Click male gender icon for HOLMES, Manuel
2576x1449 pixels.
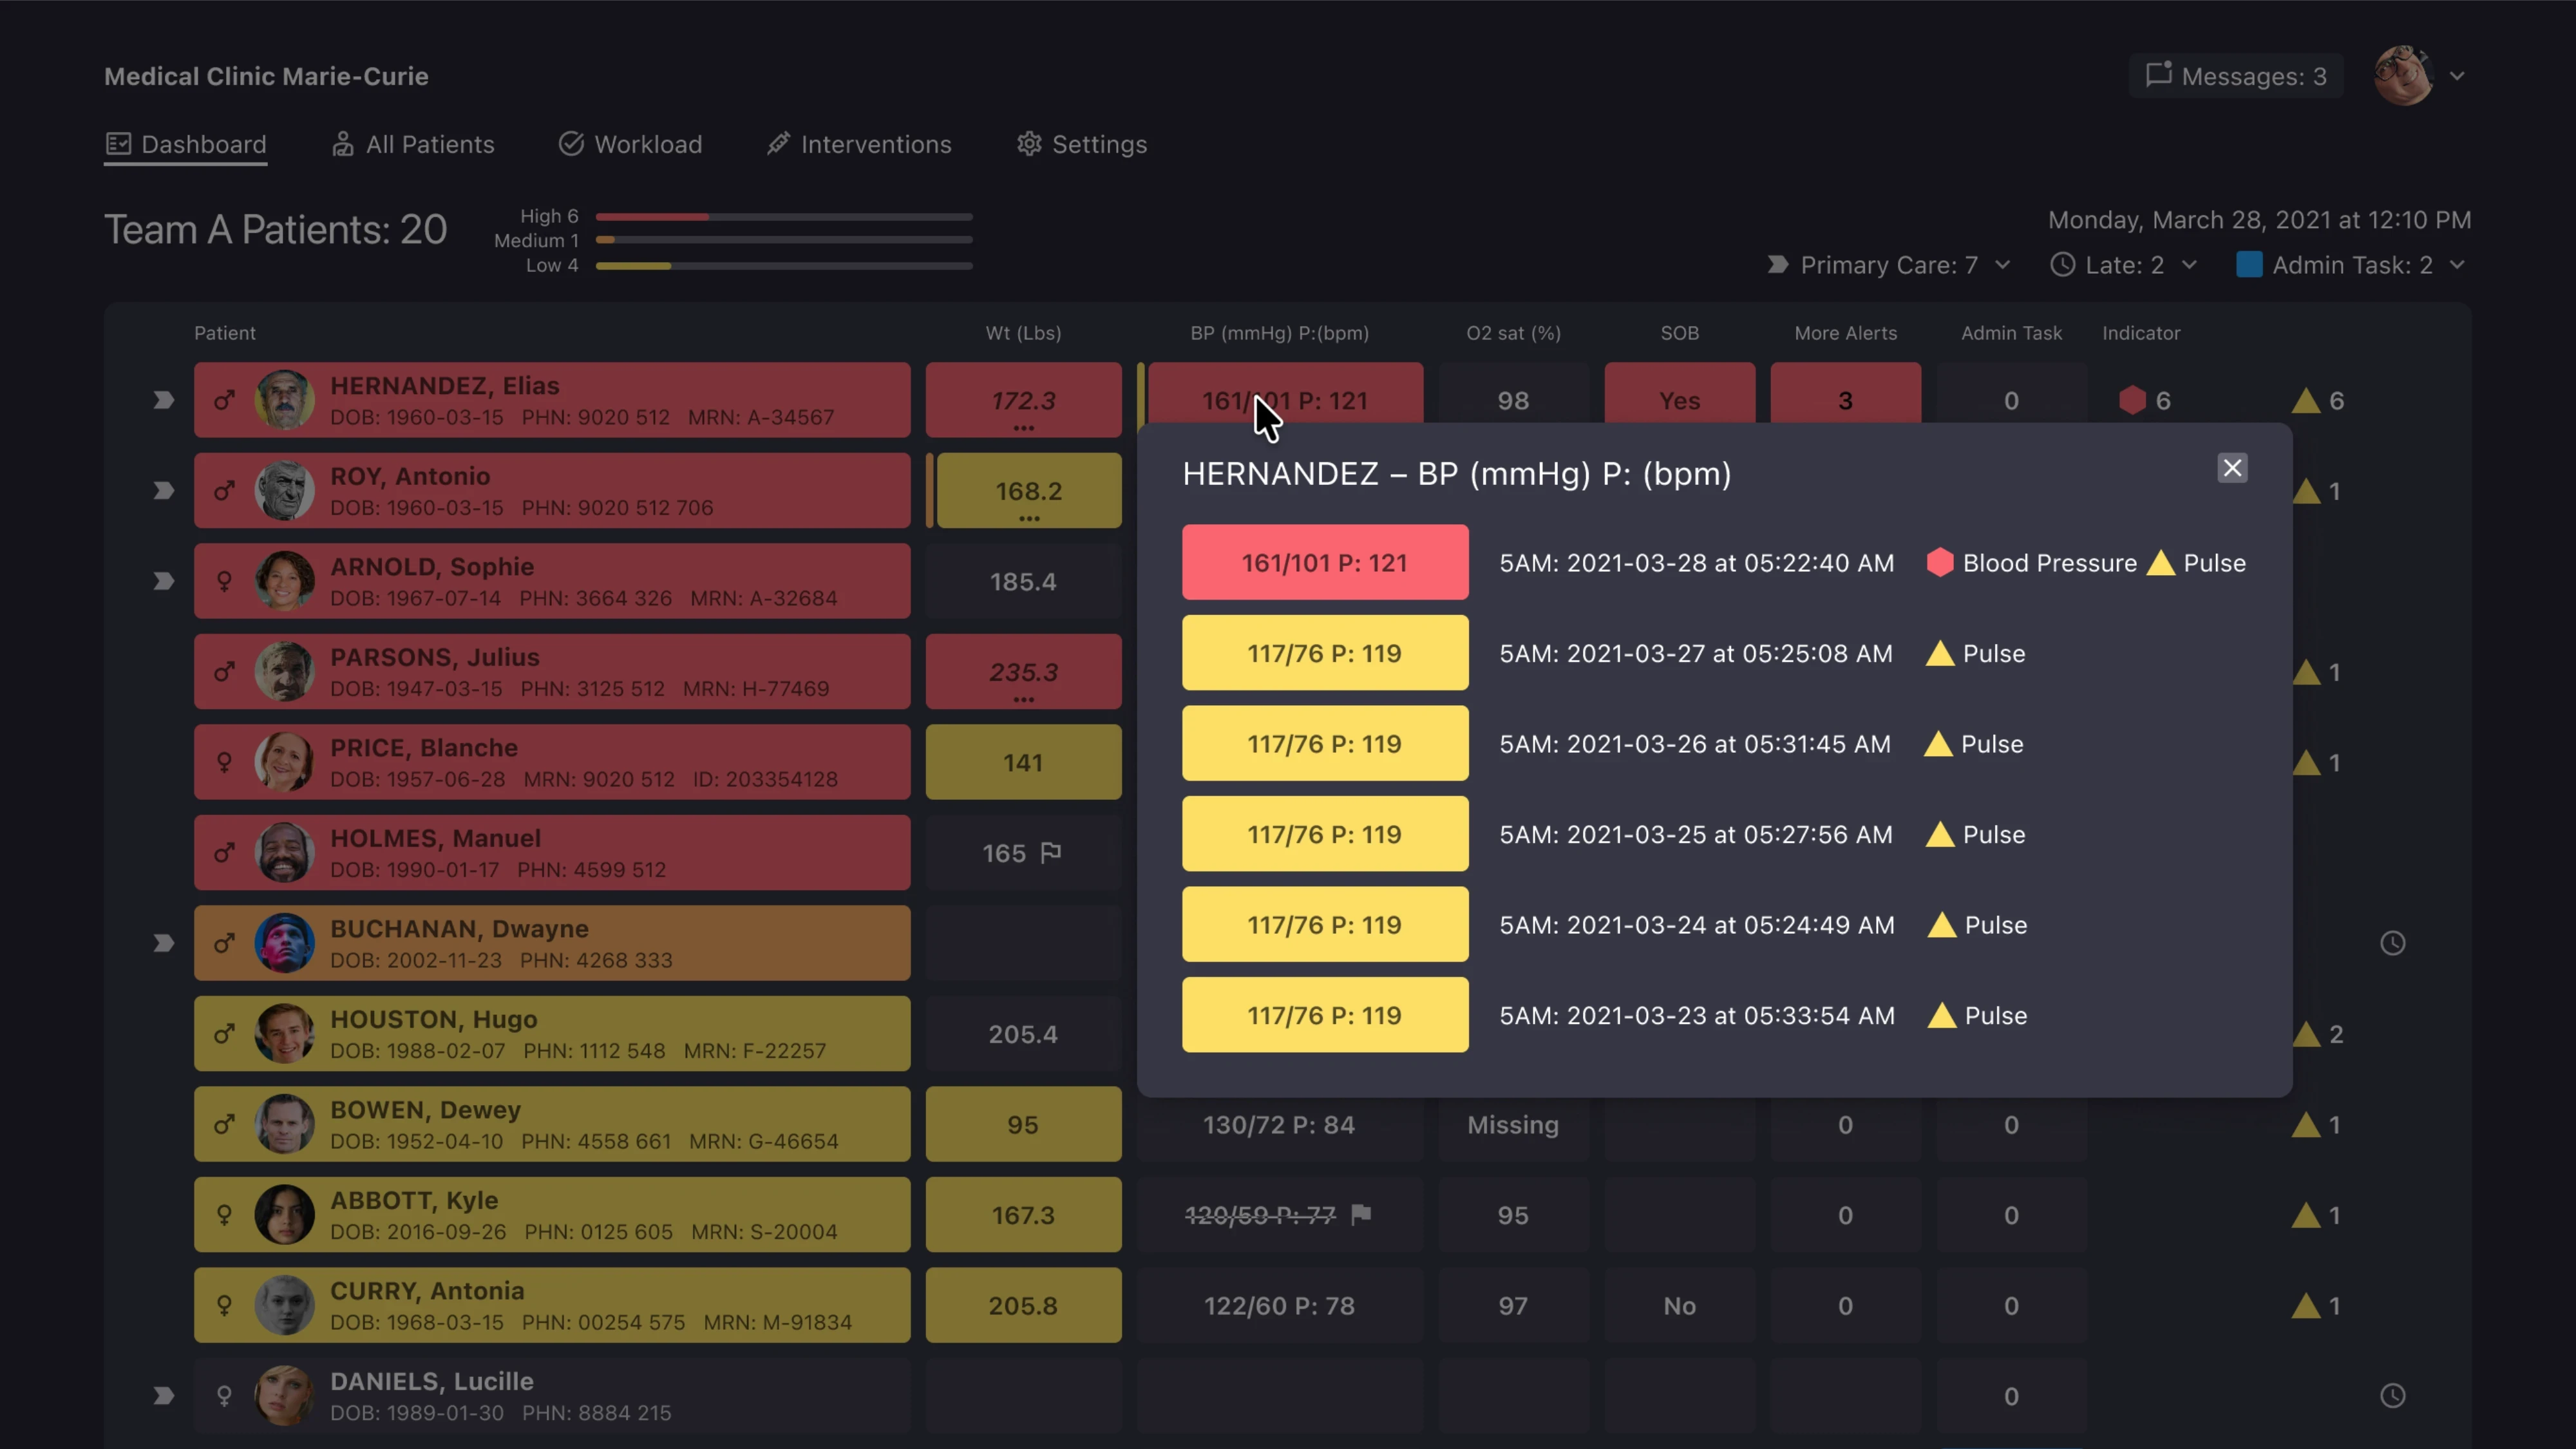(224, 853)
